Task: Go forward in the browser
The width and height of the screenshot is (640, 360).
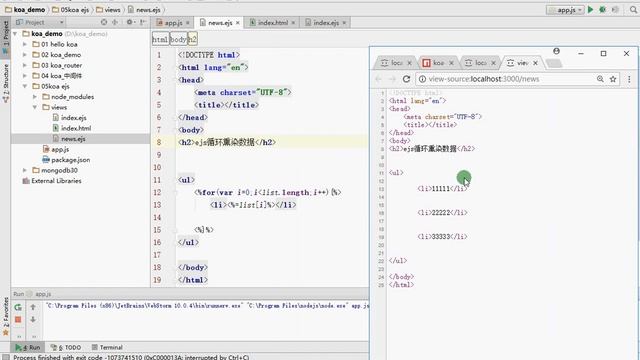Action: pyautogui.click(x=392, y=79)
